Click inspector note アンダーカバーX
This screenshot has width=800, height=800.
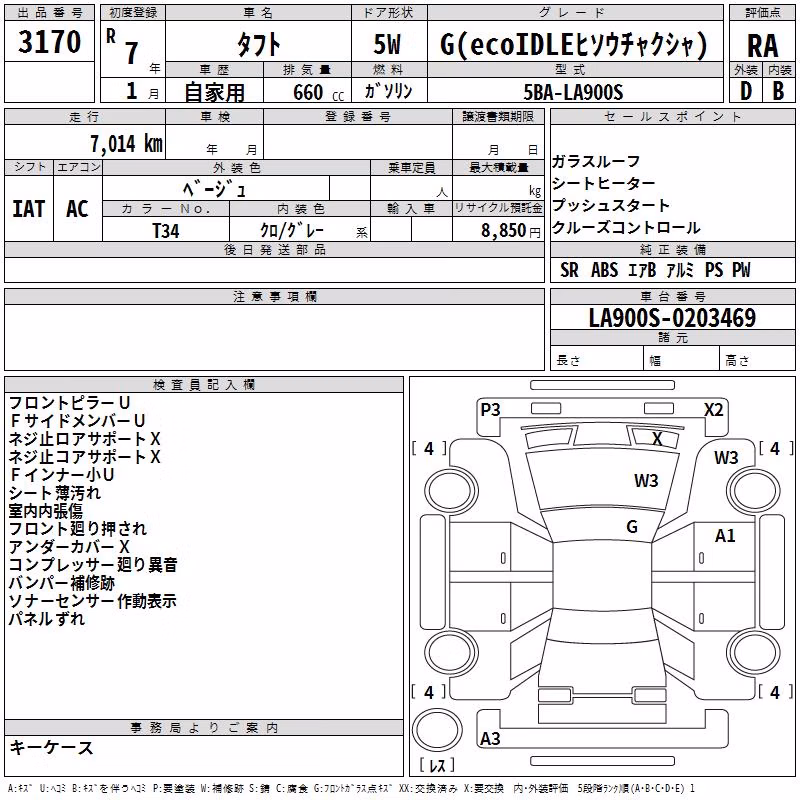pyautogui.click(x=69, y=547)
